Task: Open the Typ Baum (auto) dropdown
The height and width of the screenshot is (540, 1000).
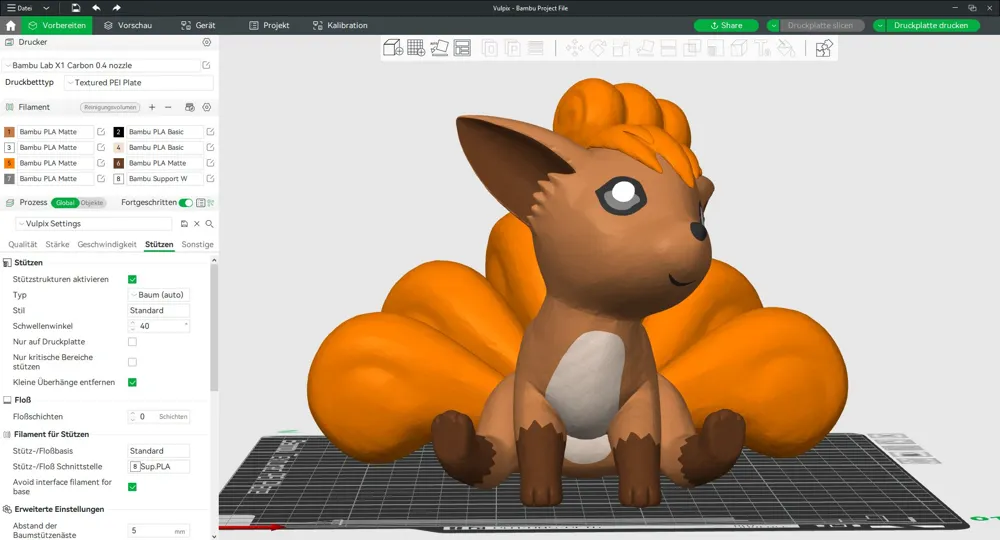Action: click(159, 295)
